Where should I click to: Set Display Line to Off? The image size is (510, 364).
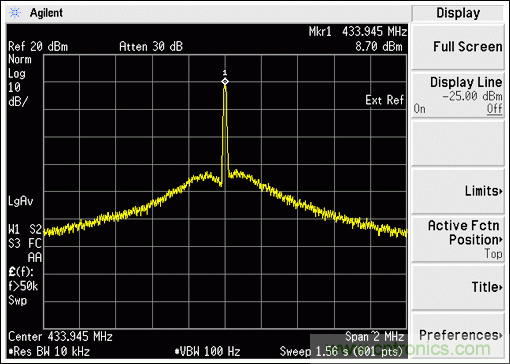point(494,109)
